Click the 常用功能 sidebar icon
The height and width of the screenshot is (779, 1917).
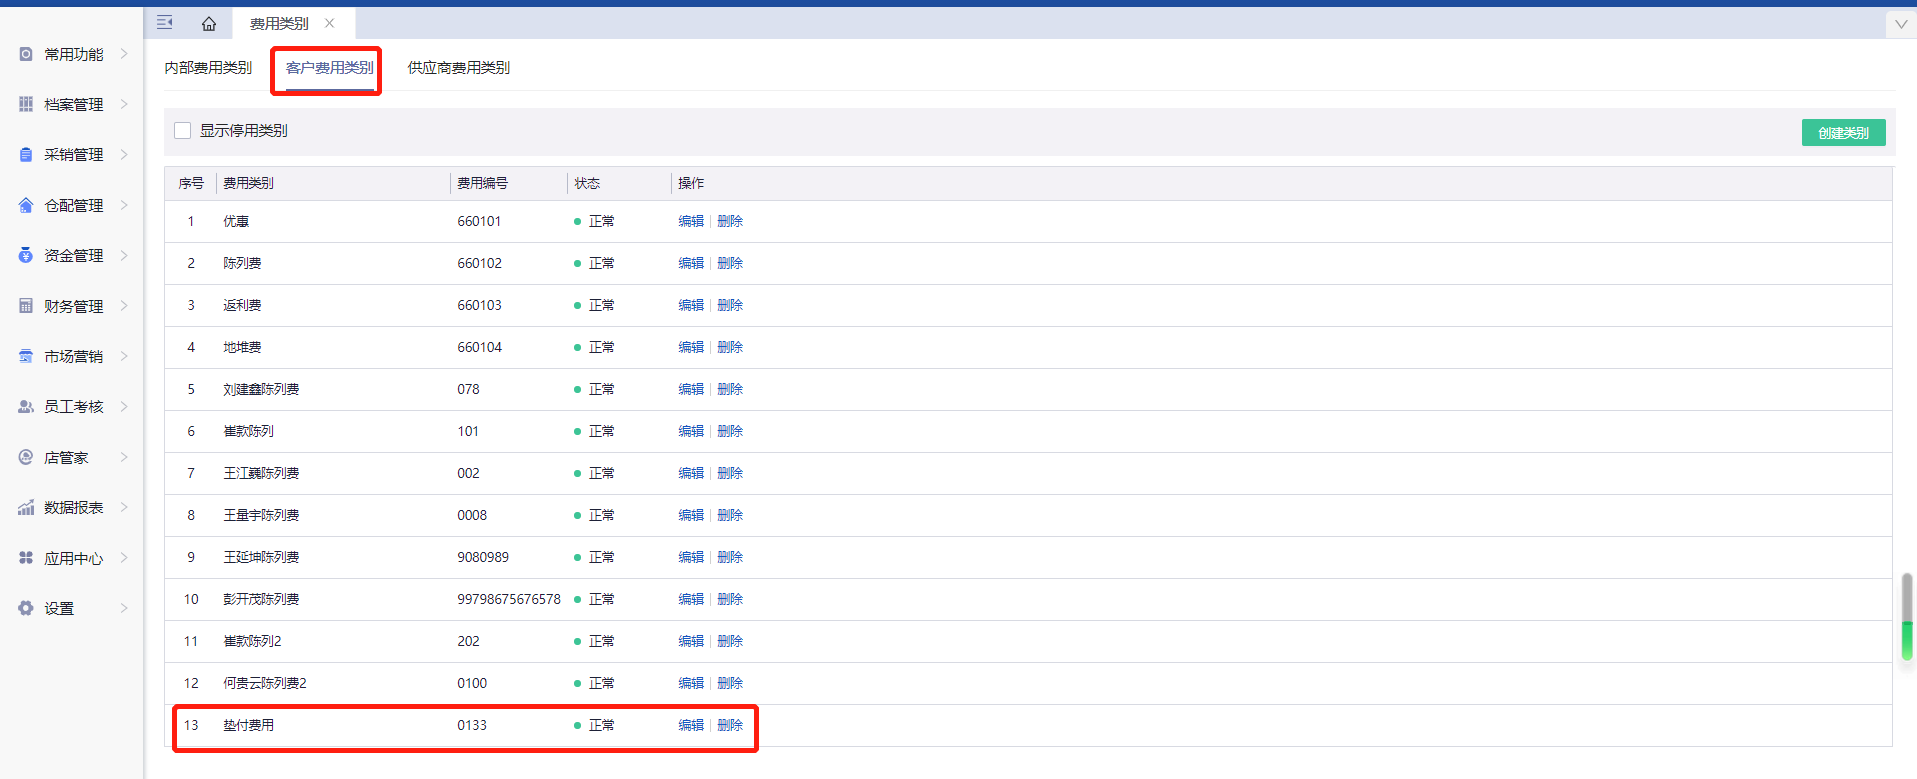(26, 54)
